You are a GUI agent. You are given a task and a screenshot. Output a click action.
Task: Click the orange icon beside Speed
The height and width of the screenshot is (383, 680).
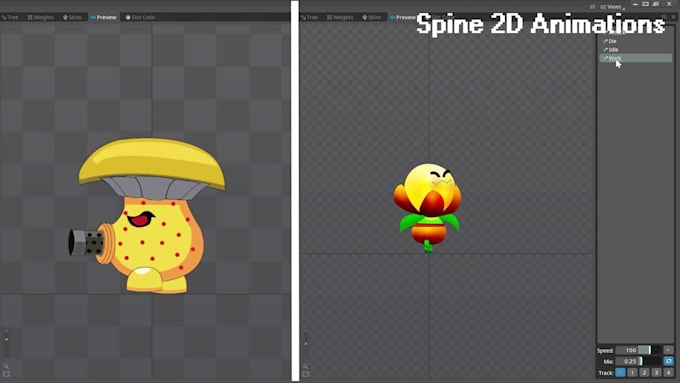[668, 350]
